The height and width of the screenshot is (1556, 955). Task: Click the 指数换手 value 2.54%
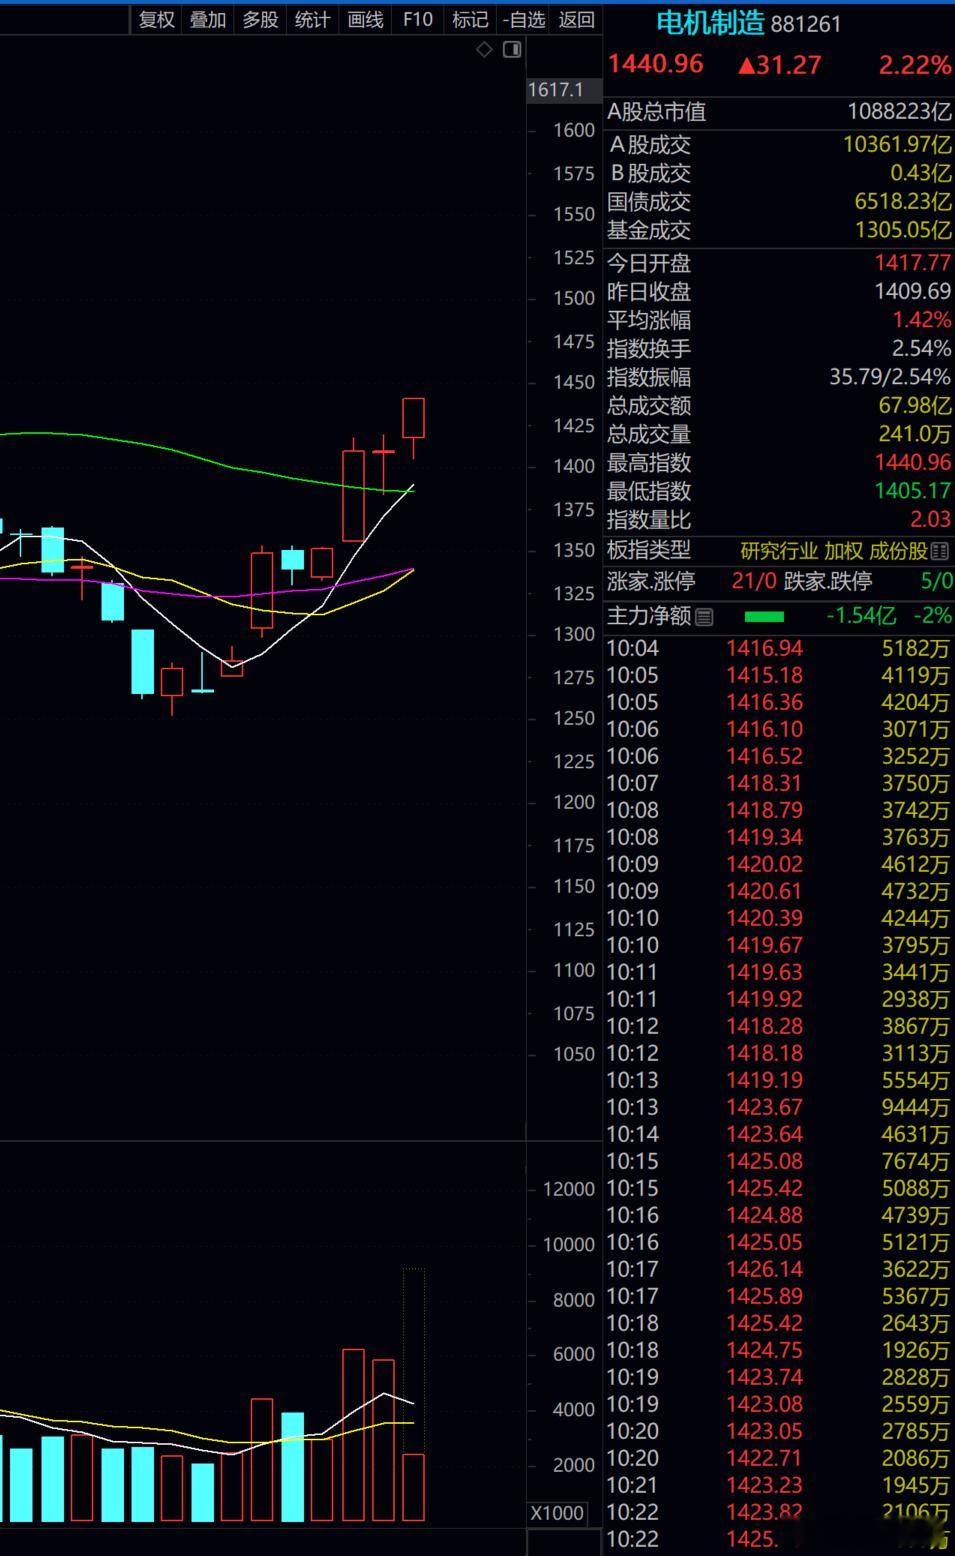click(x=921, y=349)
